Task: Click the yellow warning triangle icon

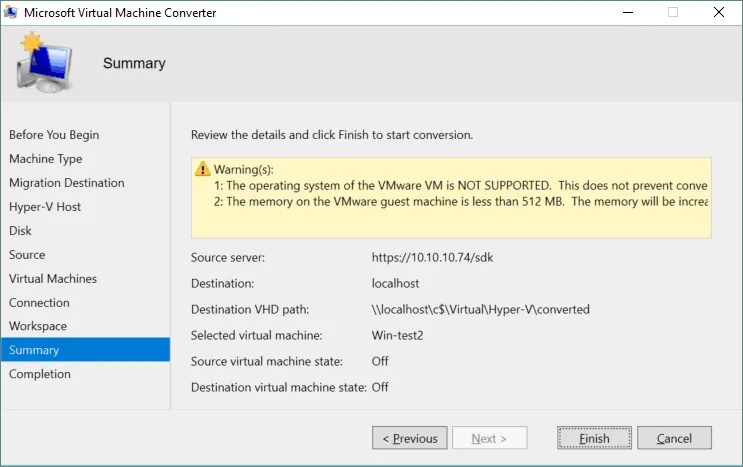Action: [202, 169]
